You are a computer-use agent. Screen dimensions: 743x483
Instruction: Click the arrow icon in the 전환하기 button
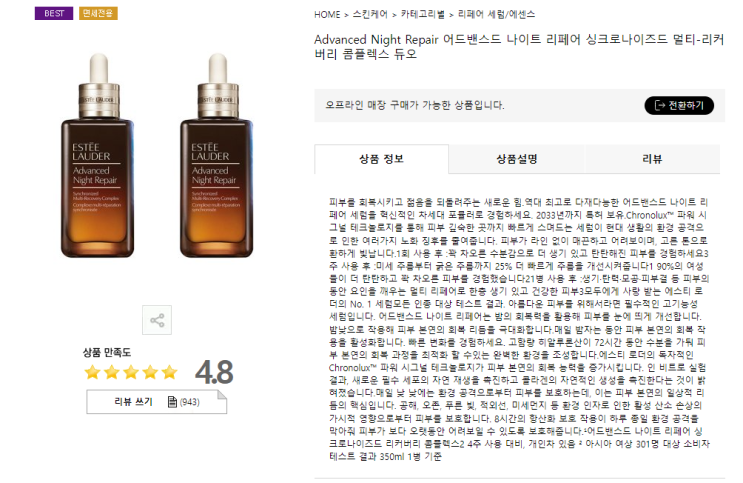click(660, 105)
